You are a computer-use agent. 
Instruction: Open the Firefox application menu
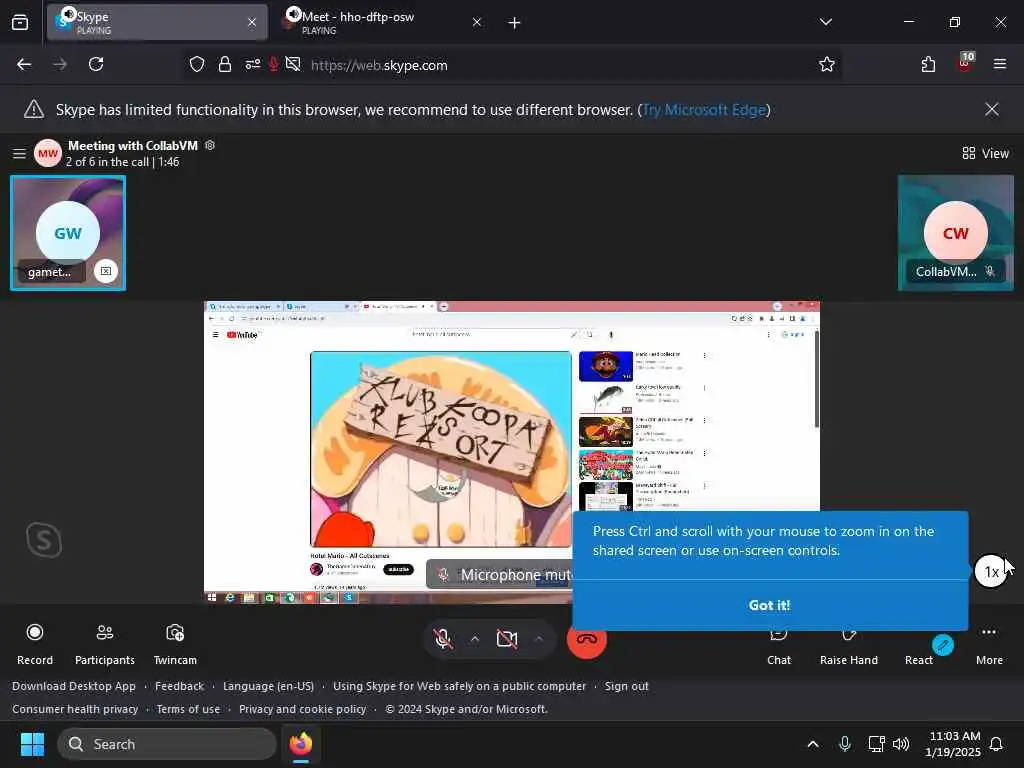click(x=999, y=64)
